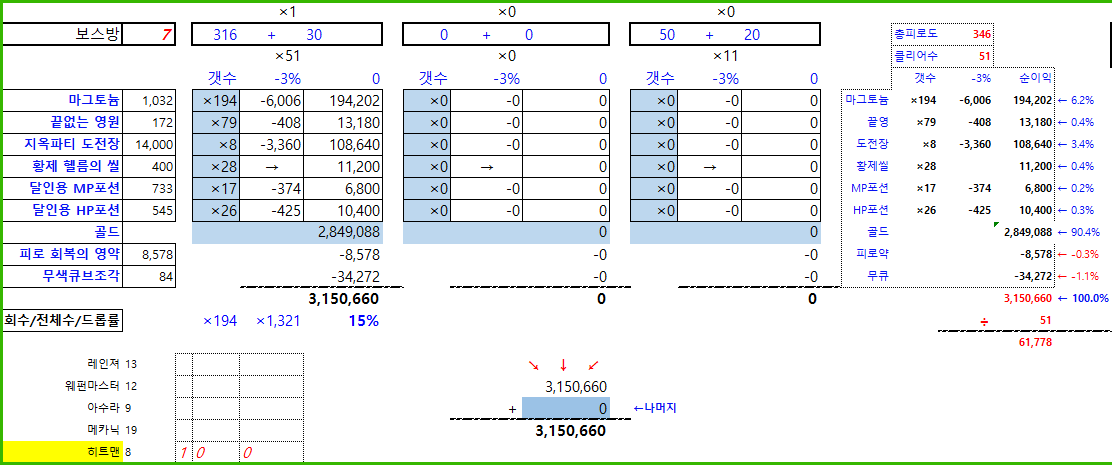The image size is (1112, 465).
Task: Select the 회수/전체수/드롭률 label cell
Action: [66, 321]
